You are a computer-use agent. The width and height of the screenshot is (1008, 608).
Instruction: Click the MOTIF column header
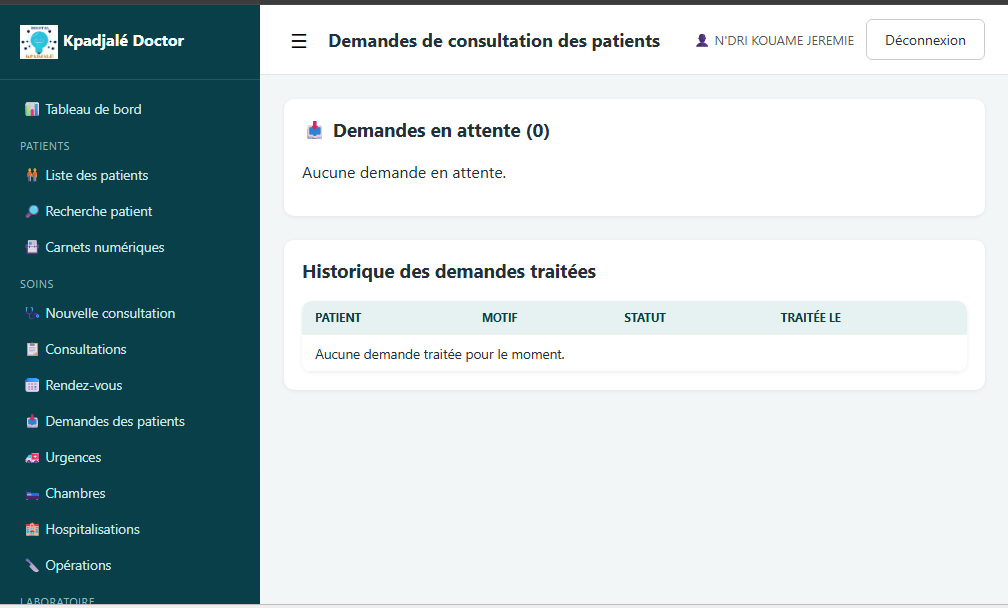[x=500, y=317]
